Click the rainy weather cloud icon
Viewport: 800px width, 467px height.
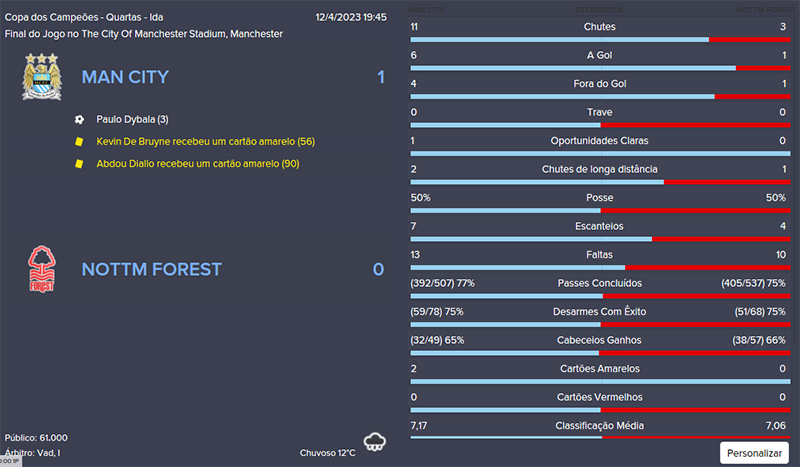[375, 443]
